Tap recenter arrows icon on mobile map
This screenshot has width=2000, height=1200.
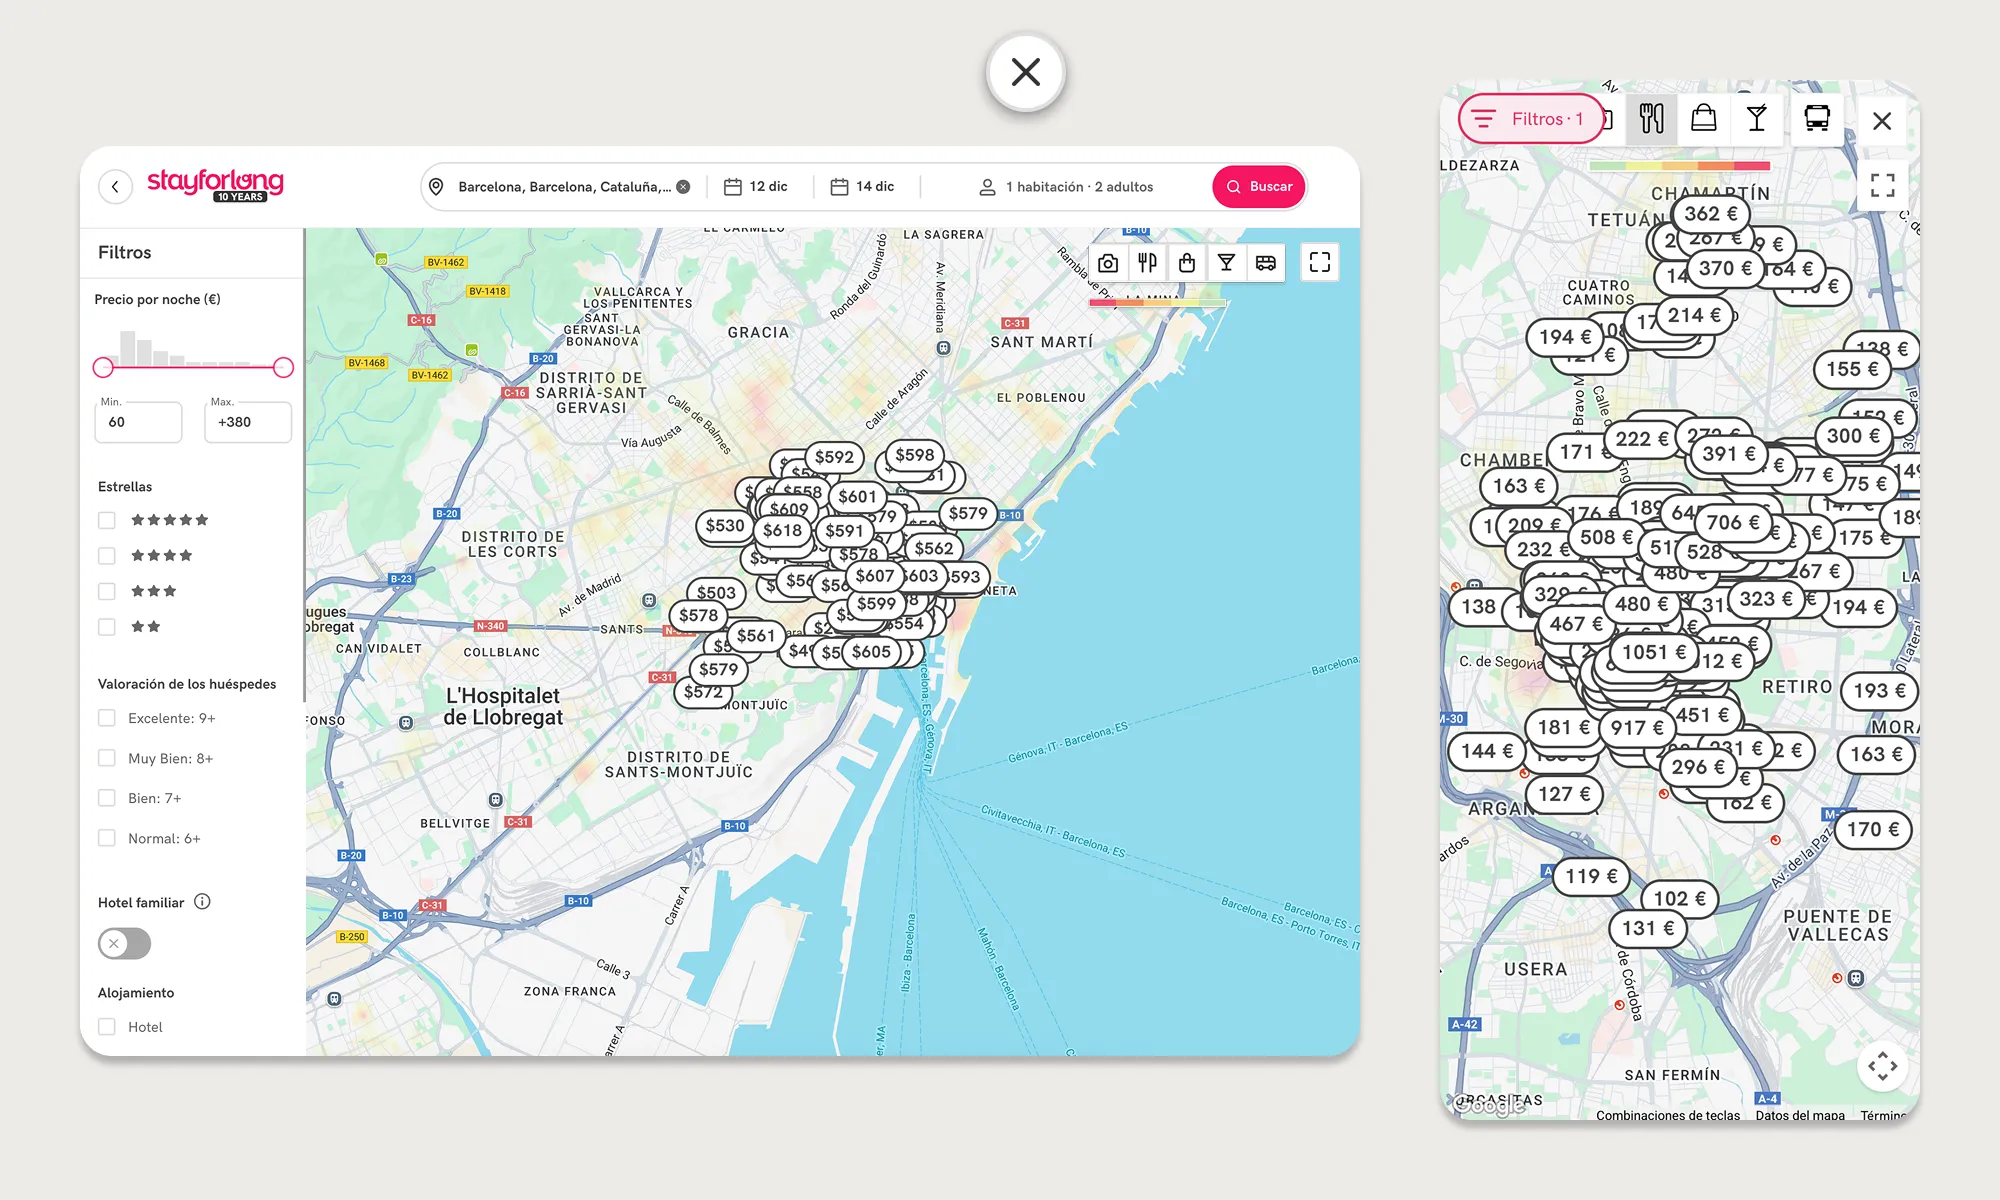(x=1882, y=1066)
